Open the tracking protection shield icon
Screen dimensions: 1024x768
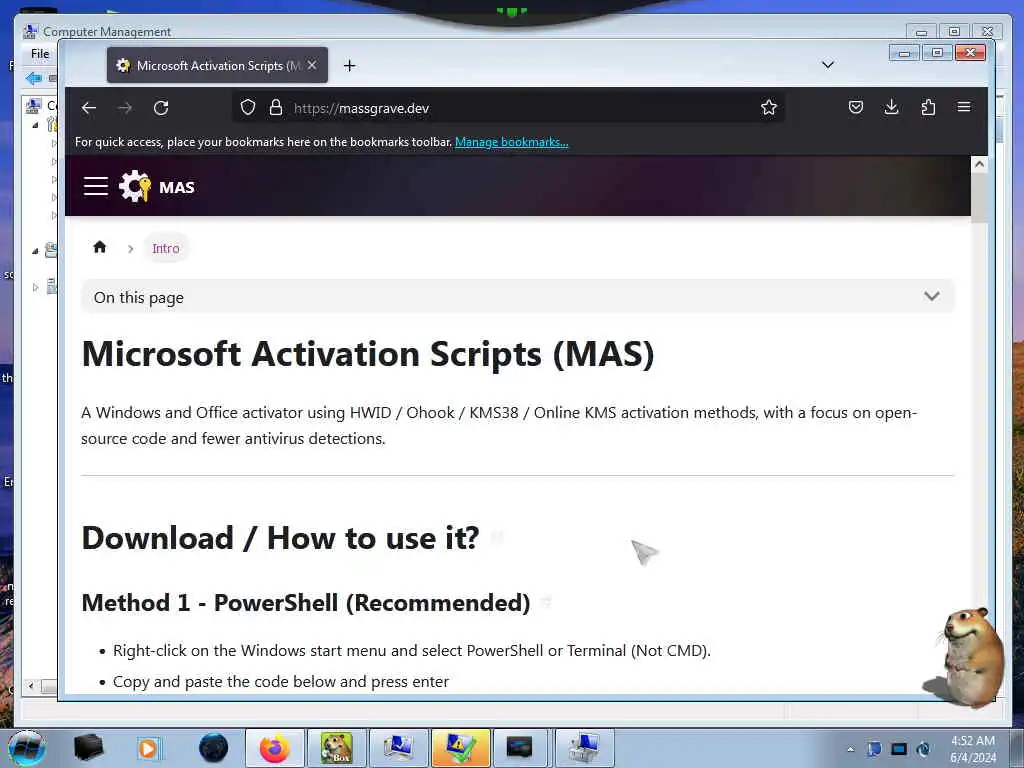tap(248, 107)
